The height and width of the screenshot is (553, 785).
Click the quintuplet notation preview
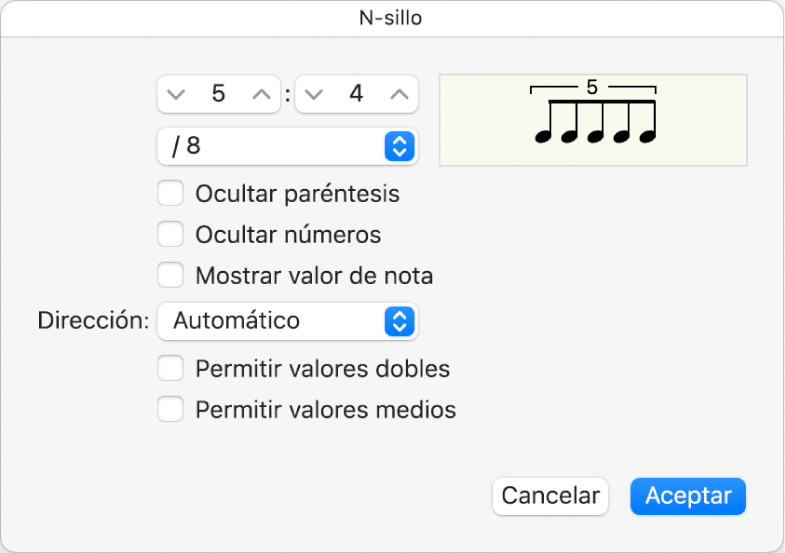click(593, 119)
